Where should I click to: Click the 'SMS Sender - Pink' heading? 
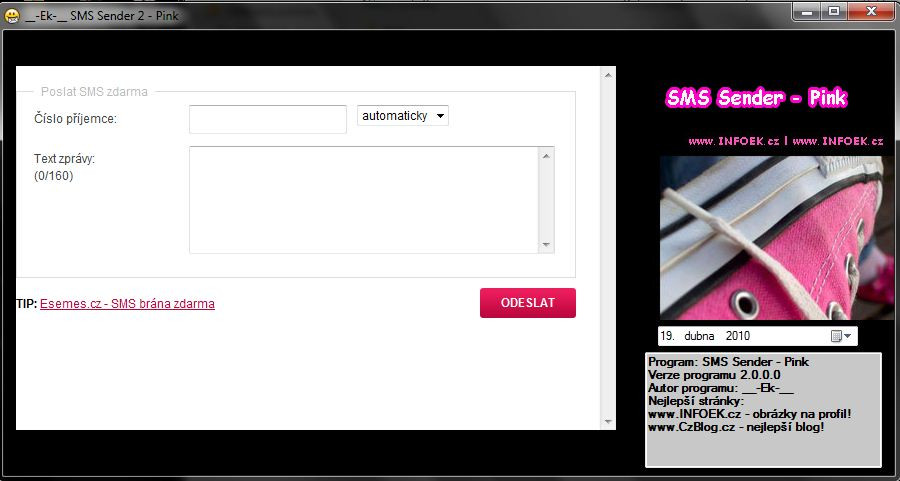tap(757, 98)
